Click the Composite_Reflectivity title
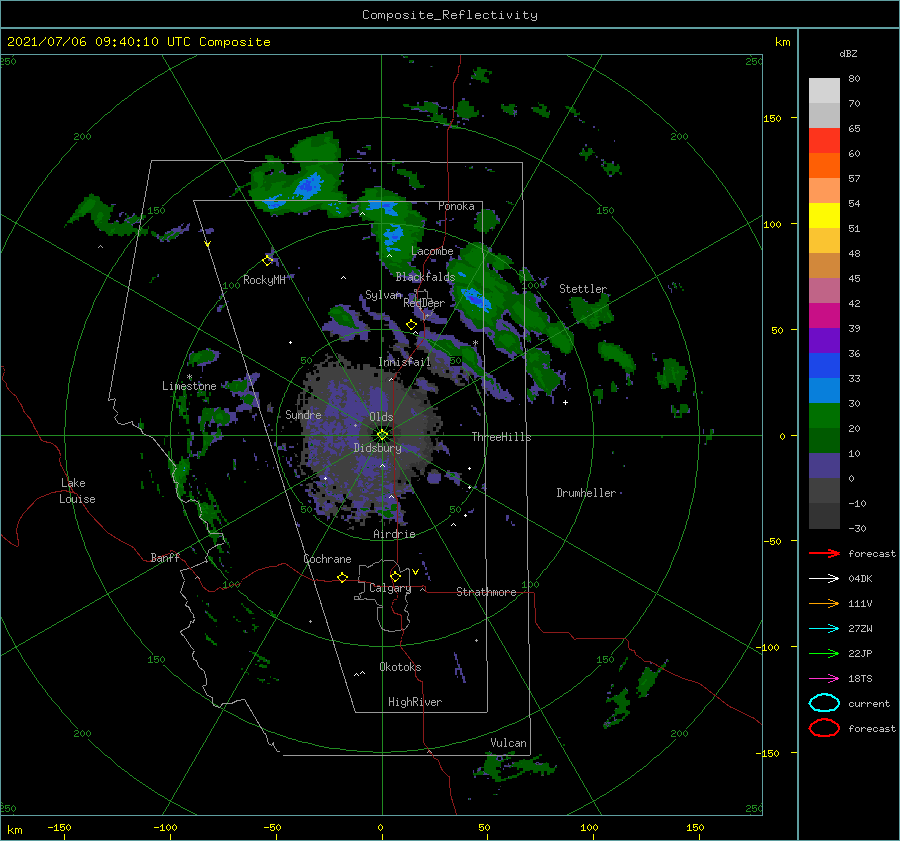This screenshot has height=841, width=900. pos(450,15)
